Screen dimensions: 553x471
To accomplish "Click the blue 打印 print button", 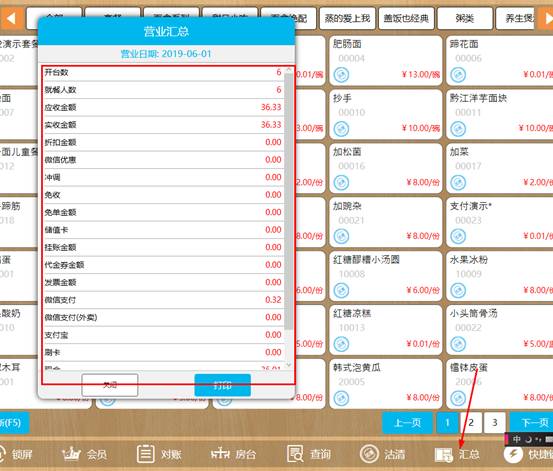I will [x=223, y=385].
